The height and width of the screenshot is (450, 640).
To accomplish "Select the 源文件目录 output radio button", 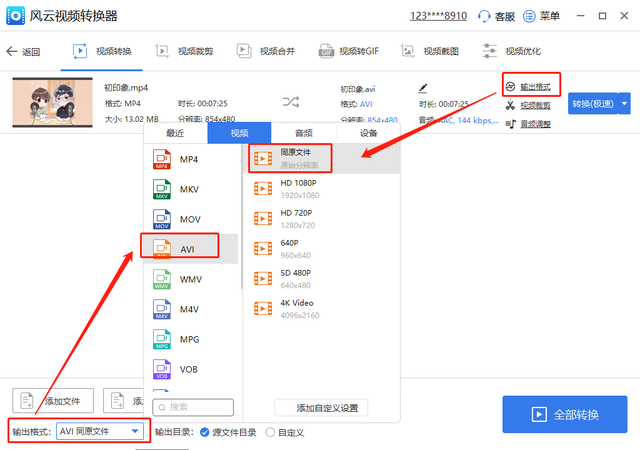I will [x=205, y=432].
